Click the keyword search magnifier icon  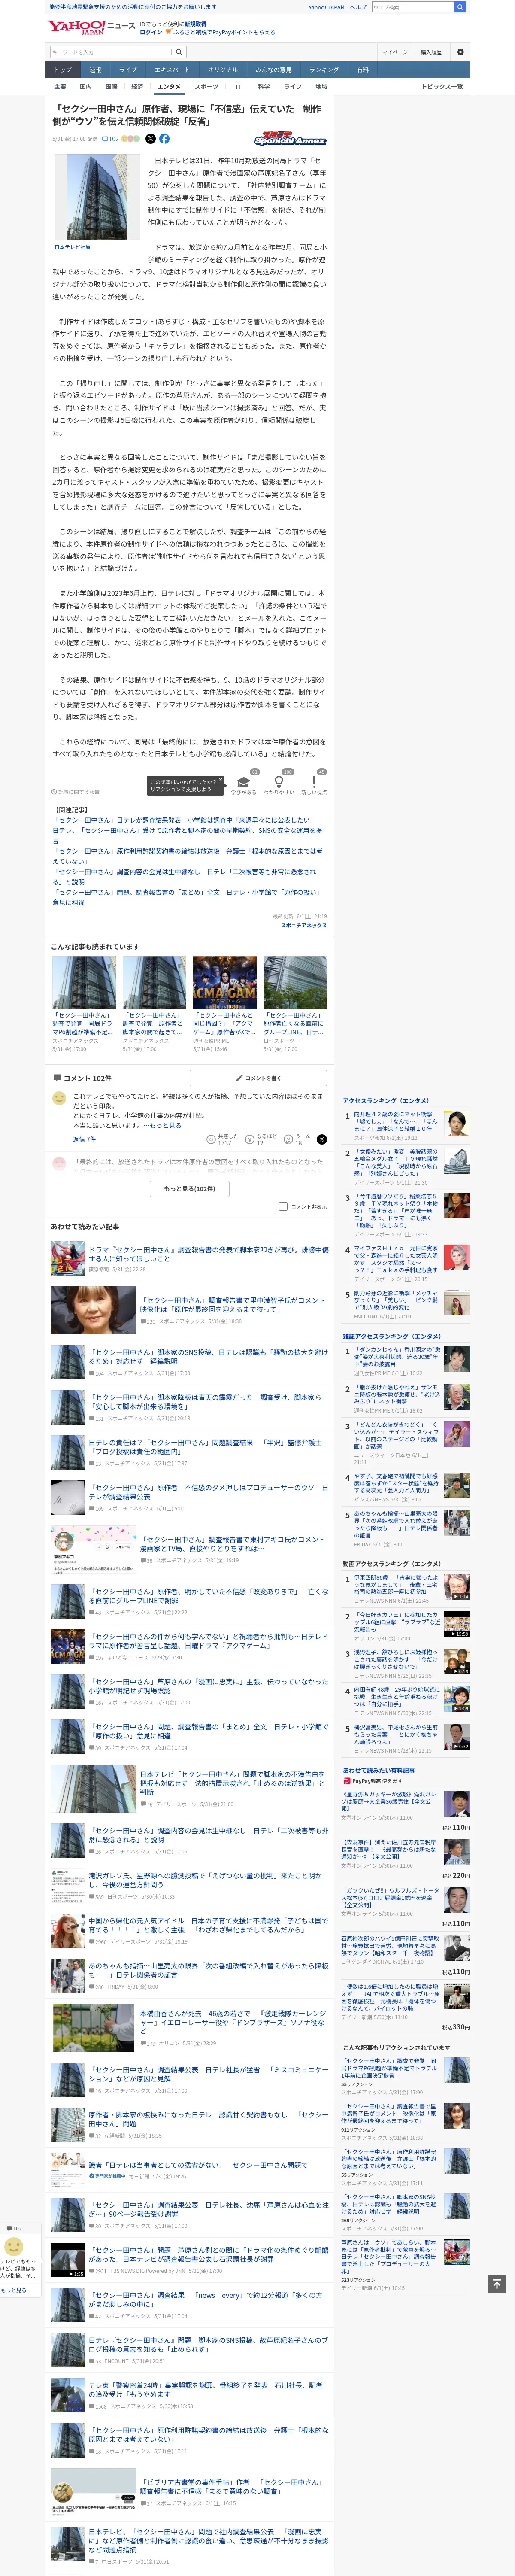pos(179,52)
